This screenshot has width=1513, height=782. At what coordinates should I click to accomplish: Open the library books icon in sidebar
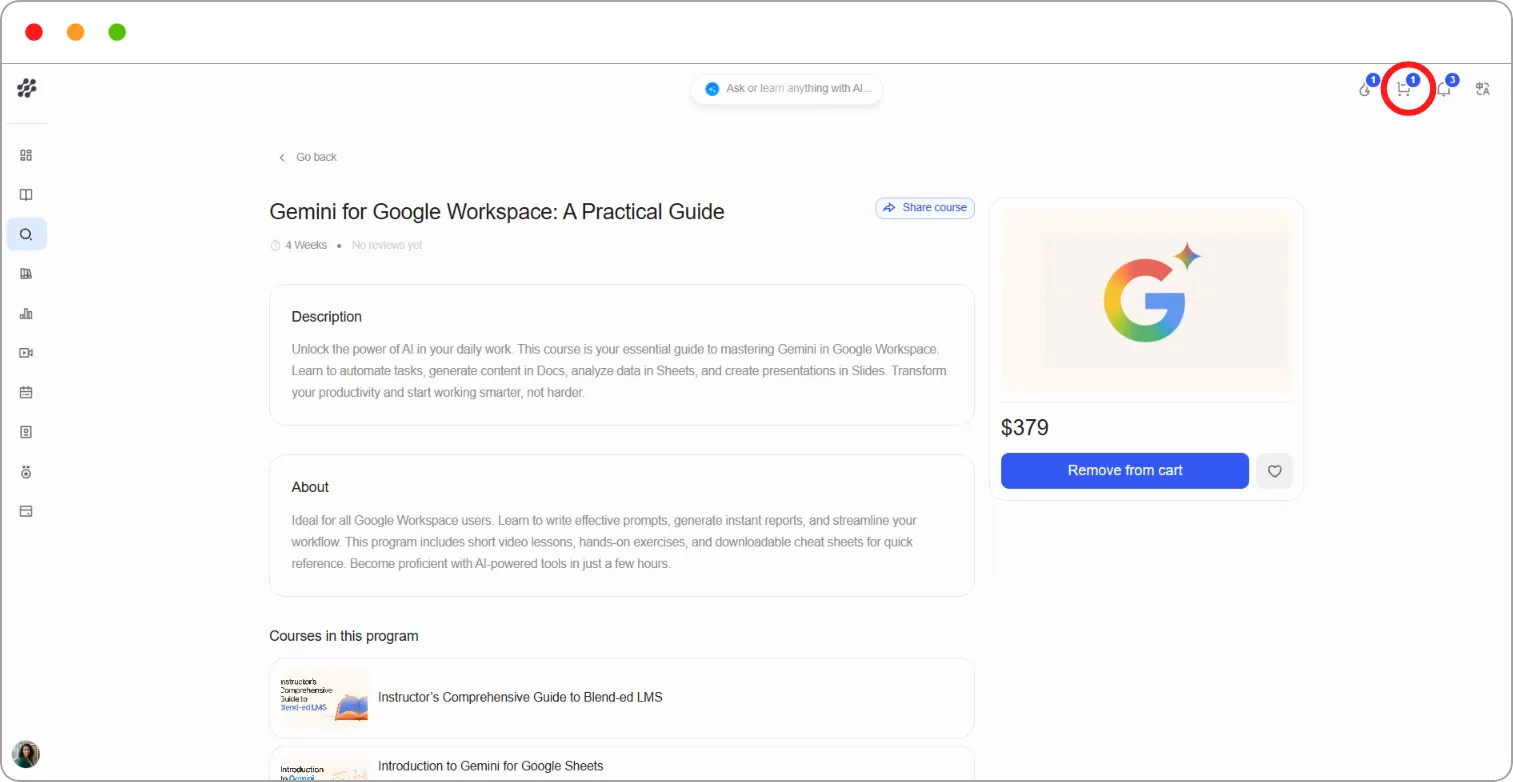[x=26, y=274]
